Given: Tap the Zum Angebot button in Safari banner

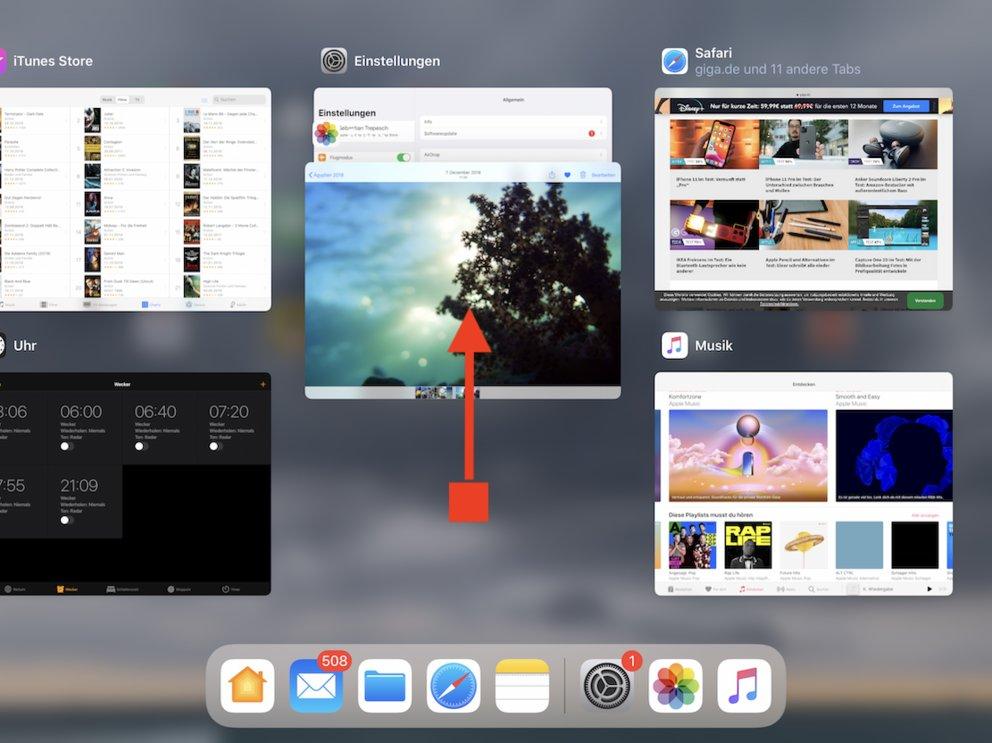Looking at the screenshot, I should tap(905, 106).
